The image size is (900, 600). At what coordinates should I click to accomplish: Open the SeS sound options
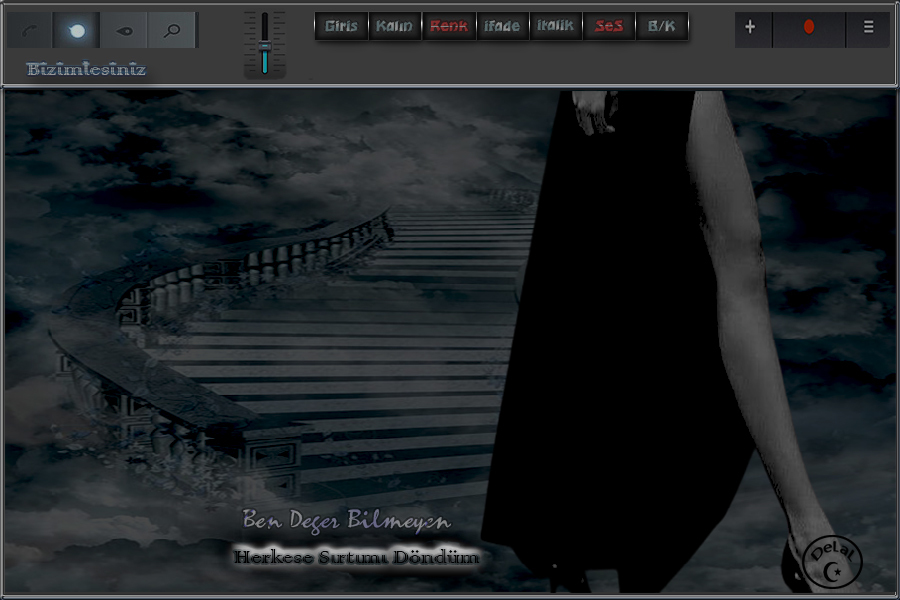point(608,26)
